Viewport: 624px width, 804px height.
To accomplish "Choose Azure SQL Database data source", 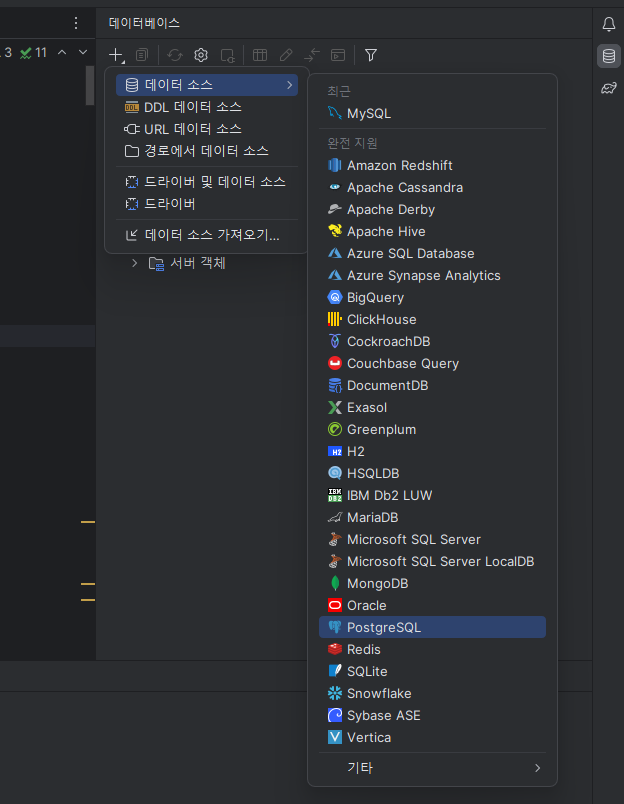I will [x=432, y=253].
